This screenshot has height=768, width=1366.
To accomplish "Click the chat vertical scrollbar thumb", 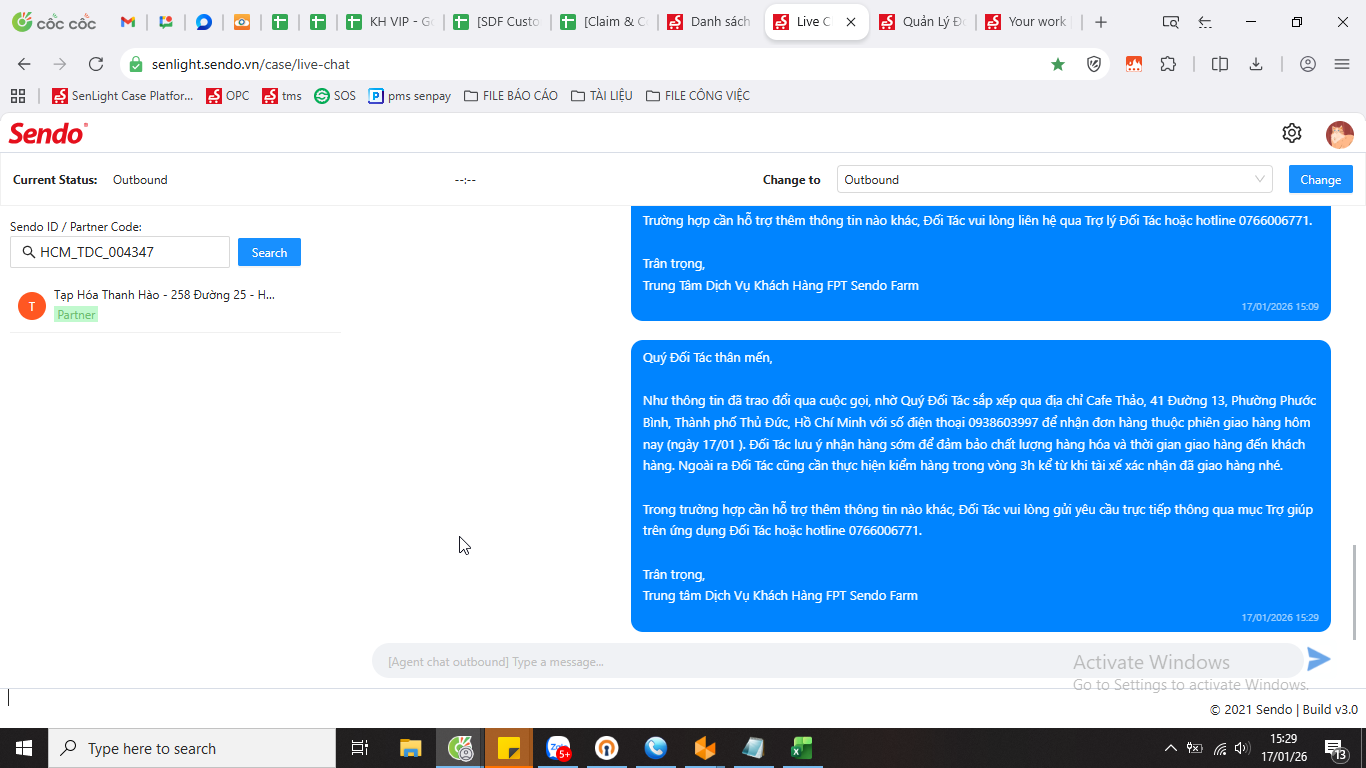I will tap(1355, 592).
